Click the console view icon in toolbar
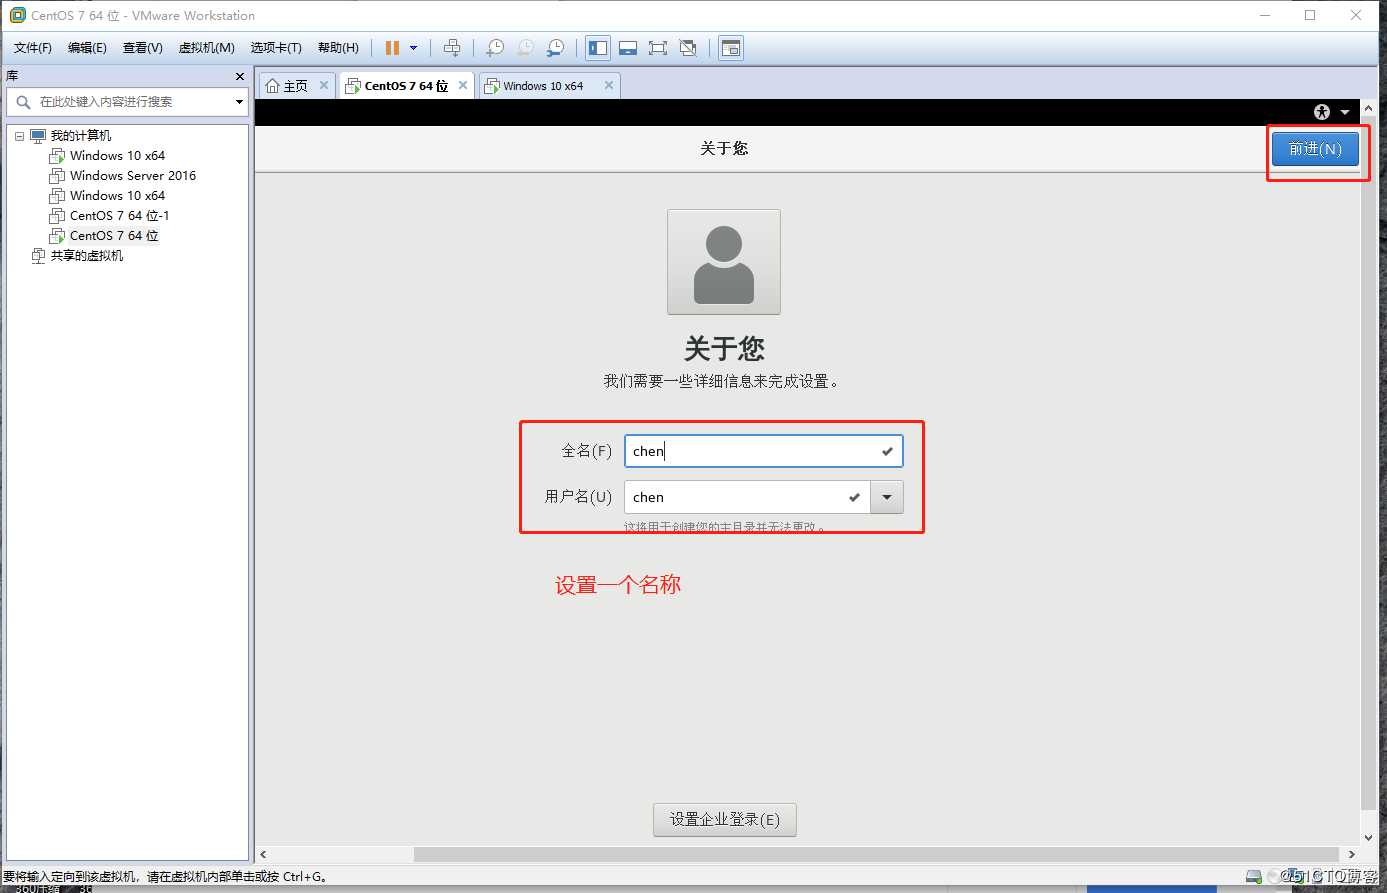The width and height of the screenshot is (1387, 893). pos(731,48)
